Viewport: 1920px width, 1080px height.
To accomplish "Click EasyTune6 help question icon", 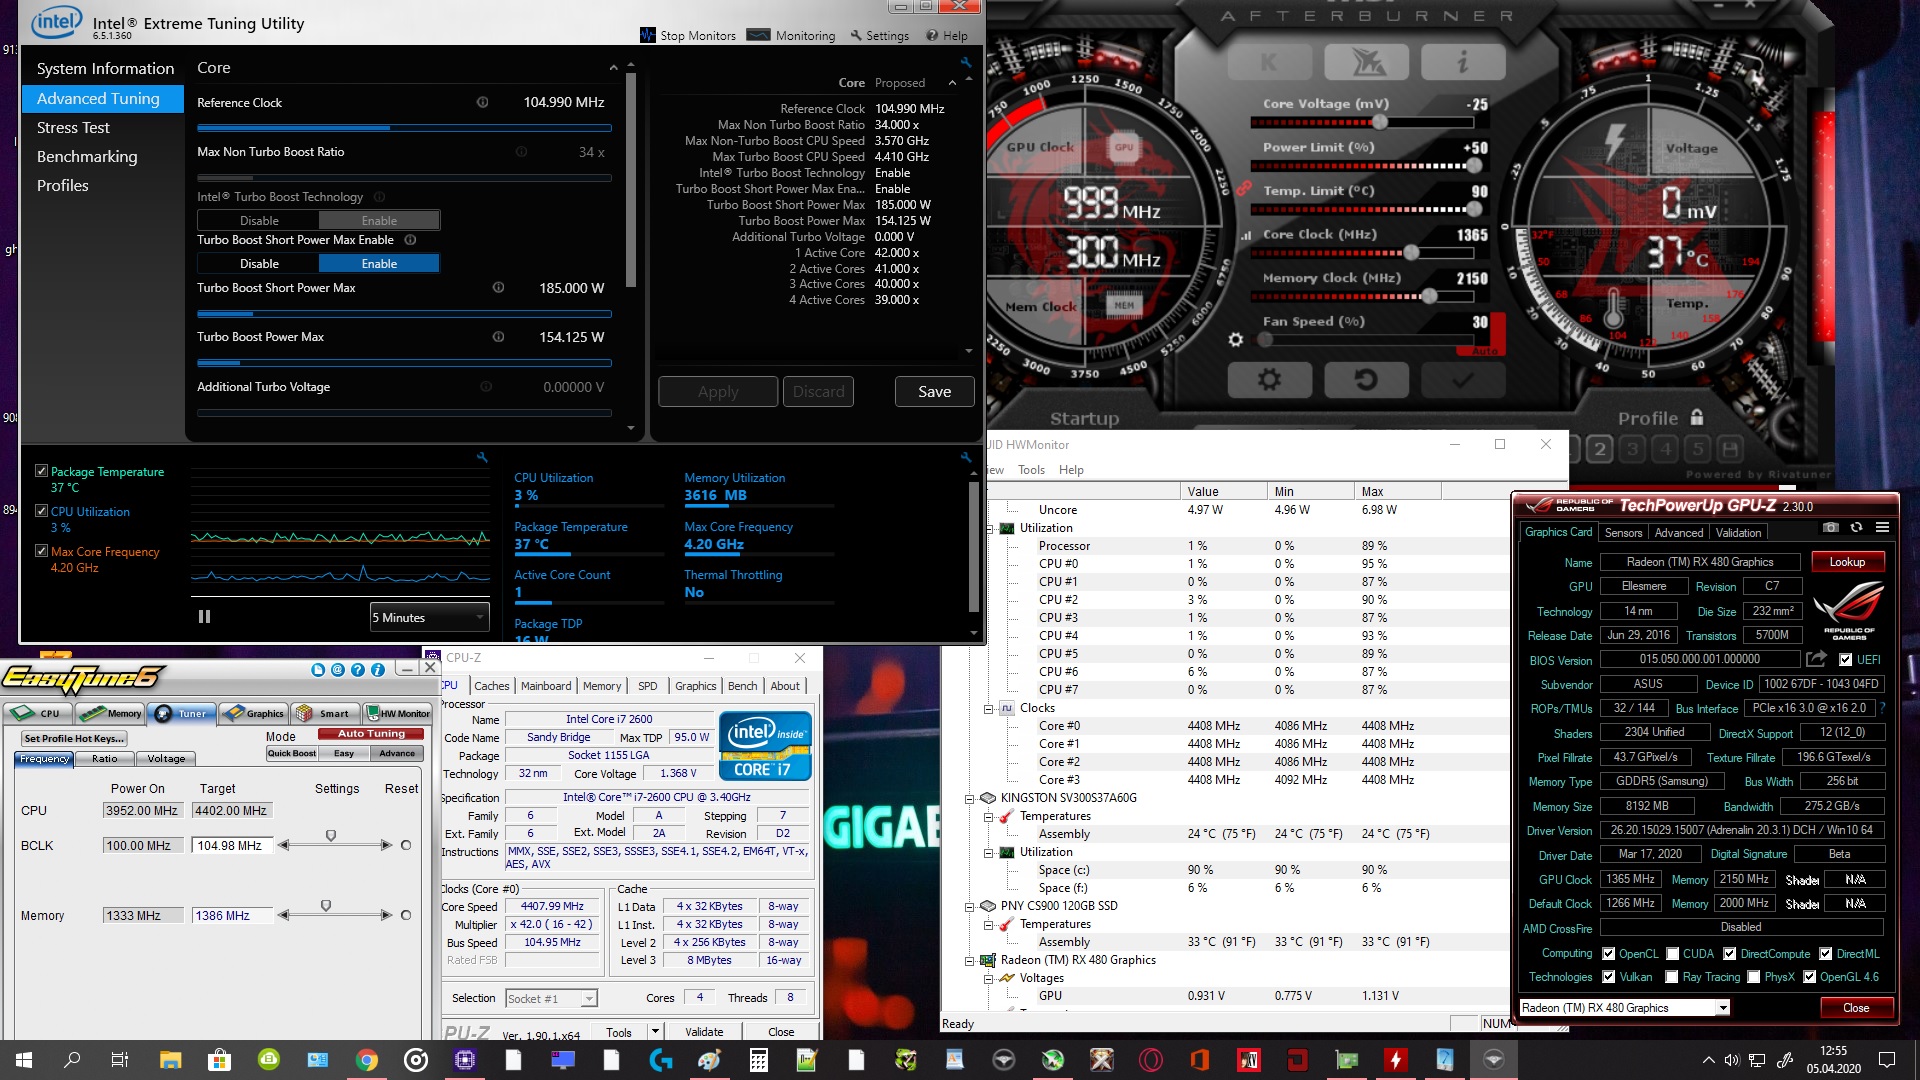I will point(357,670).
